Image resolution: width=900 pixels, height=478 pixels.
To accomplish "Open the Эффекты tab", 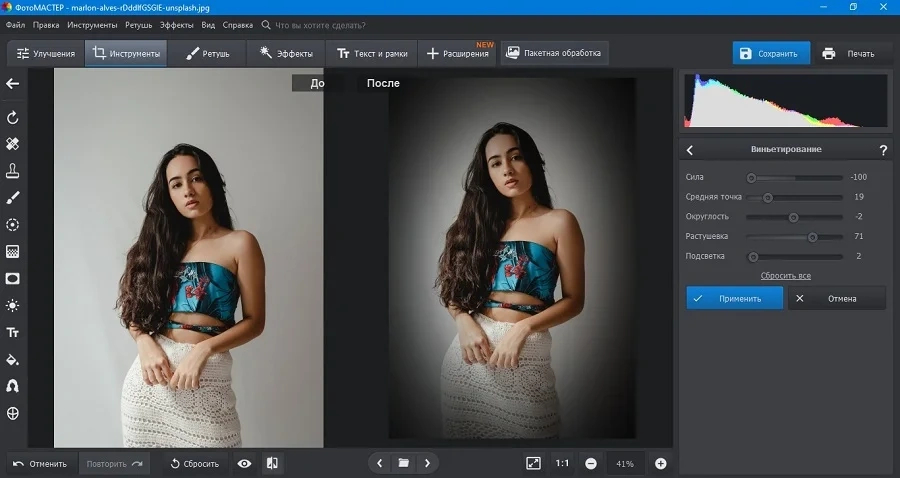I will (x=286, y=53).
